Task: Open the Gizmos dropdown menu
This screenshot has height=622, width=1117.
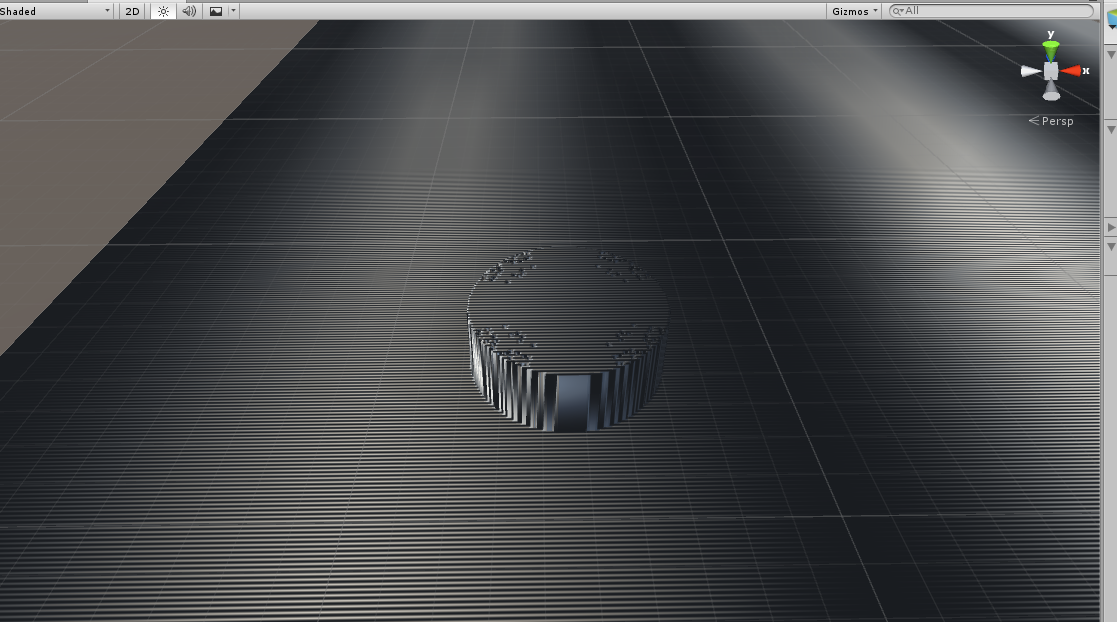Action: click(x=854, y=11)
